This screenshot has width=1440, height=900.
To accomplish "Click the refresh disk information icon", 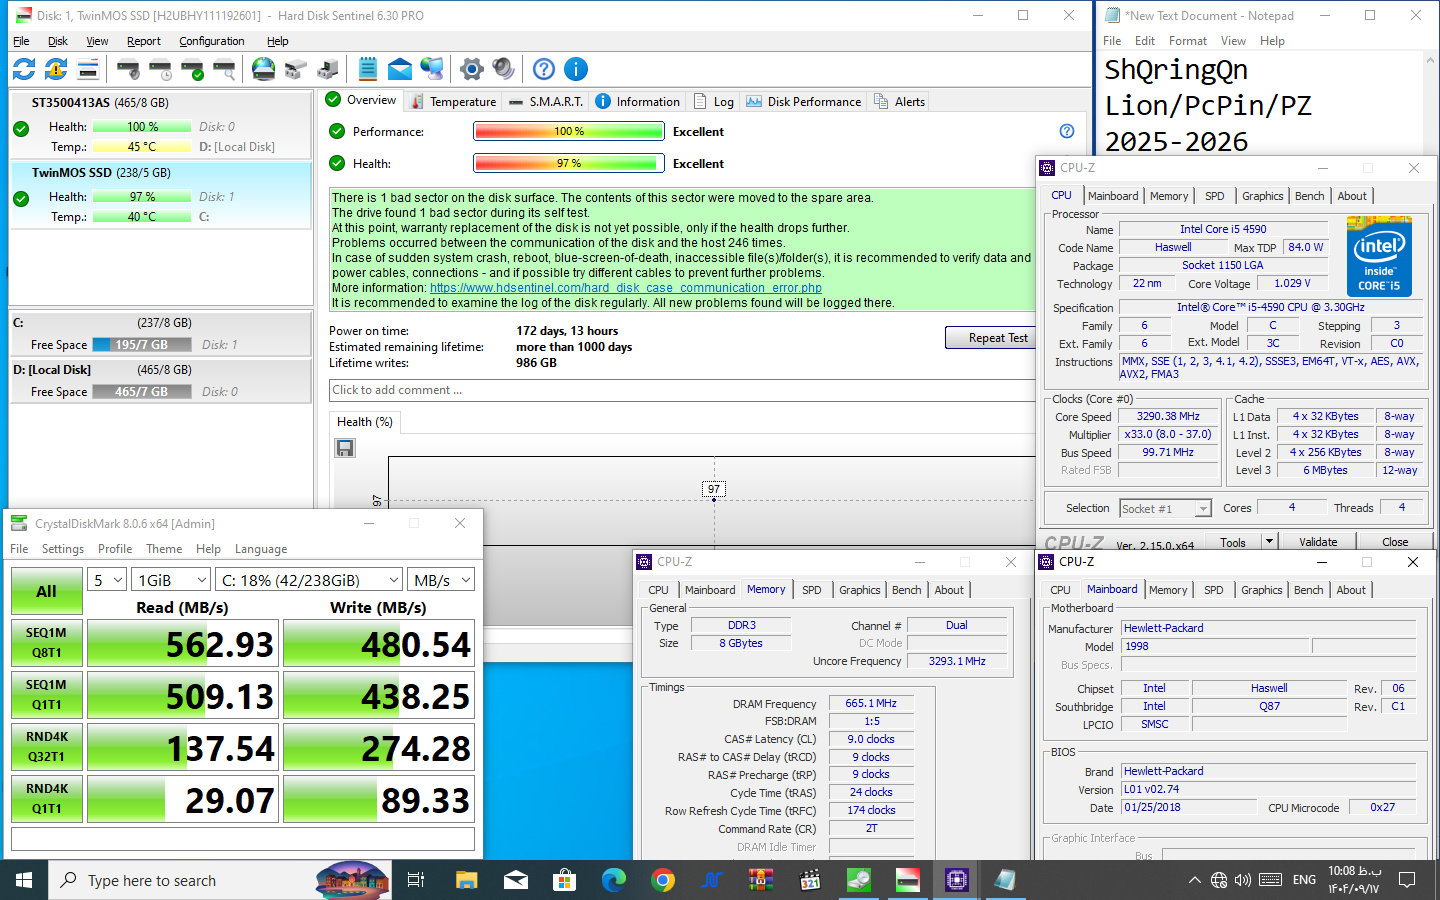I will pyautogui.click(x=24, y=69).
